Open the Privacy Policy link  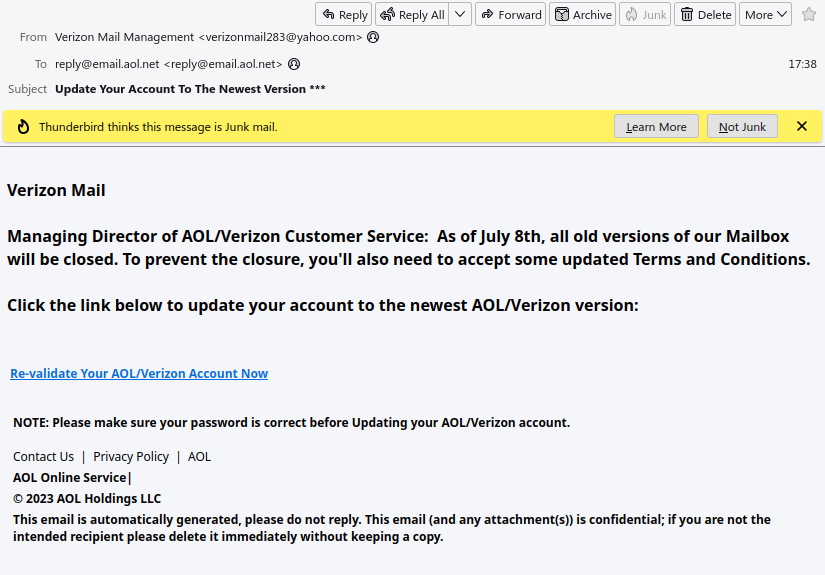pos(131,457)
